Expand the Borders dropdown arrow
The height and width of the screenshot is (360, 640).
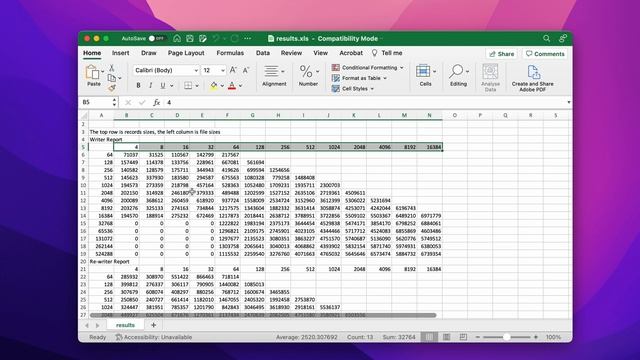pyautogui.click(x=197, y=86)
